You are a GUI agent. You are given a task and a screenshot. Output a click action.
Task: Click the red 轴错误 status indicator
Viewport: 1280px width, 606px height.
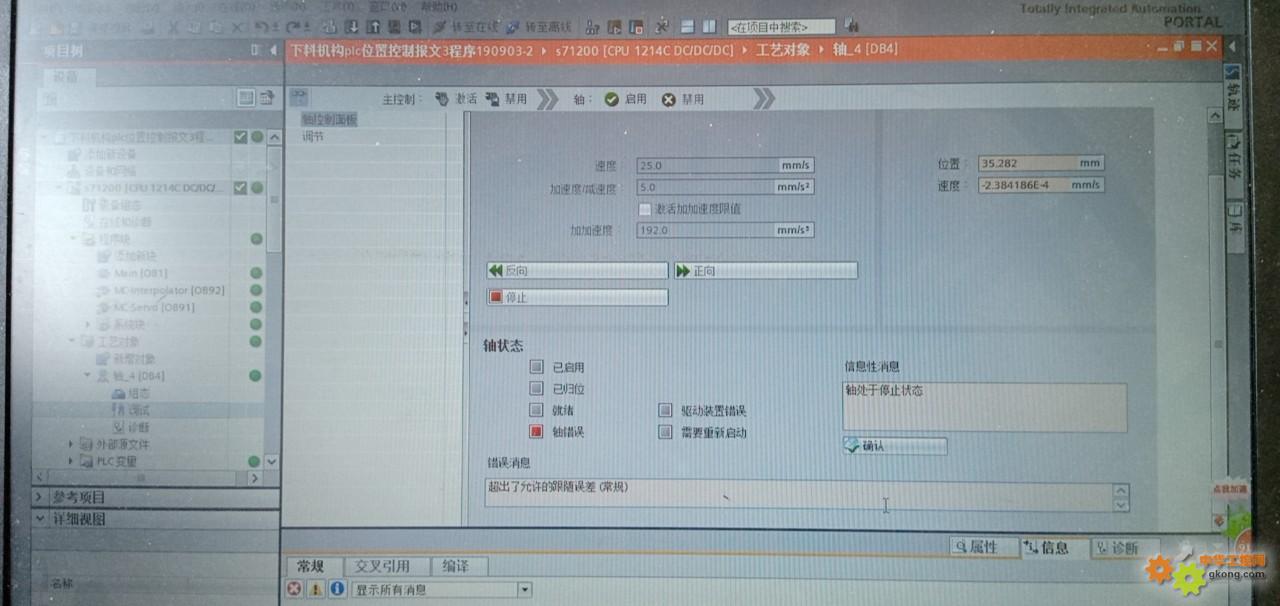(537, 432)
